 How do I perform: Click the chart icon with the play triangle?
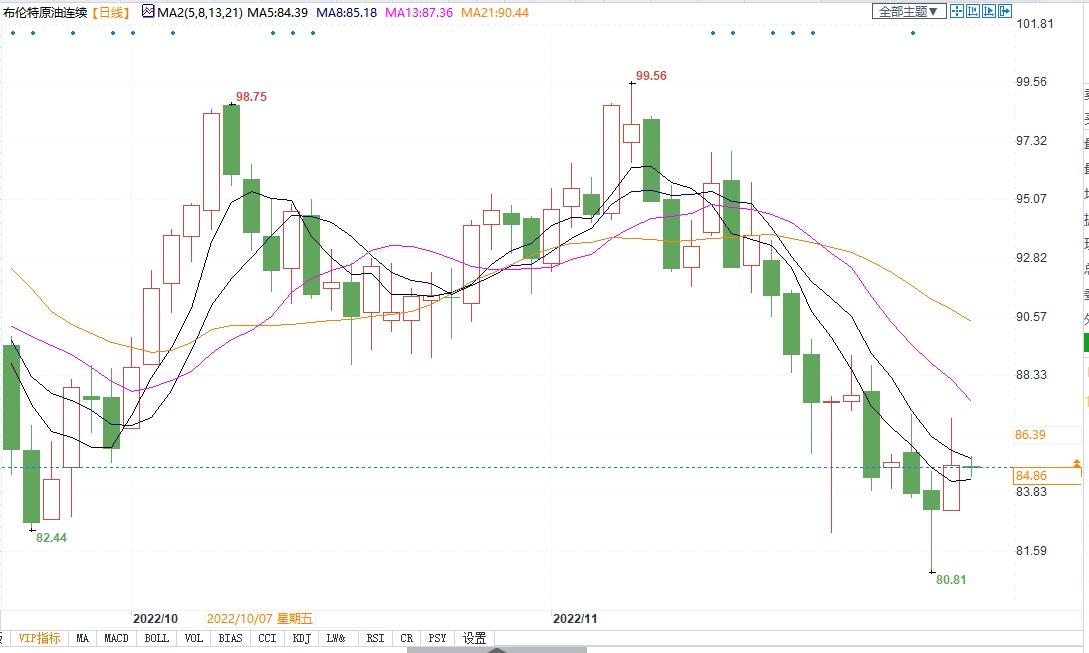coord(989,11)
